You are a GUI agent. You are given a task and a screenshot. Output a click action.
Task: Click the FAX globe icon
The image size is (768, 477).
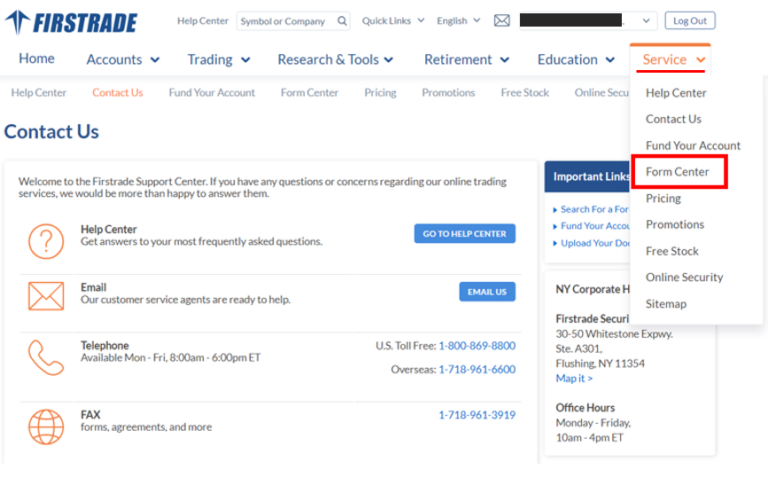point(45,426)
